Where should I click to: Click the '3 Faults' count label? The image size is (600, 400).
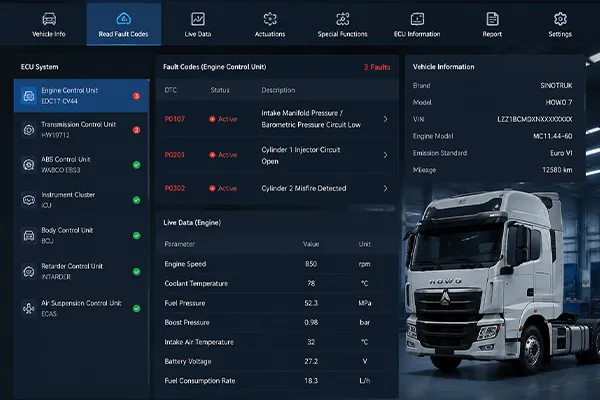pos(377,67)
